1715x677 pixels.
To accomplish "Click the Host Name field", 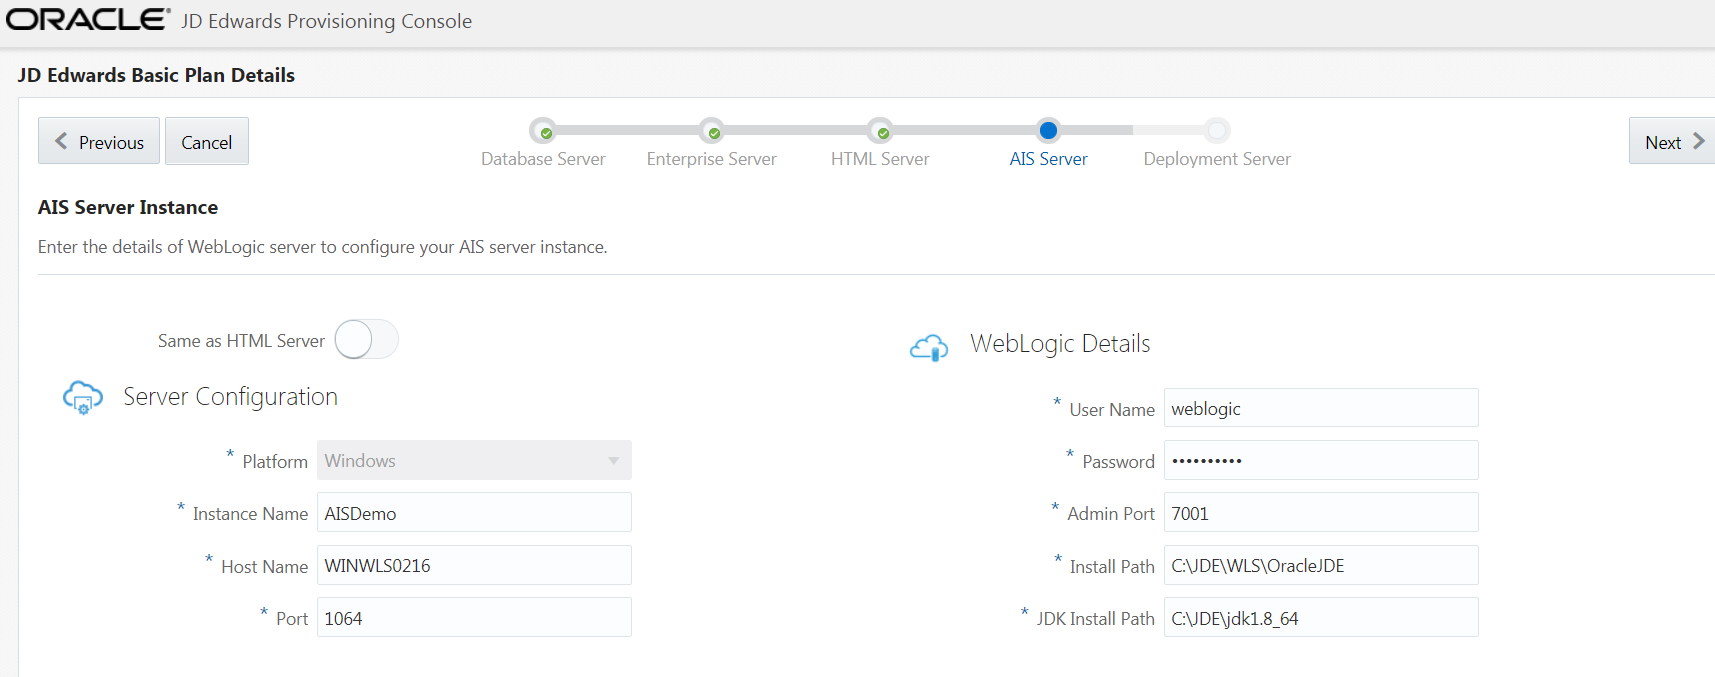I will (474, 565).
